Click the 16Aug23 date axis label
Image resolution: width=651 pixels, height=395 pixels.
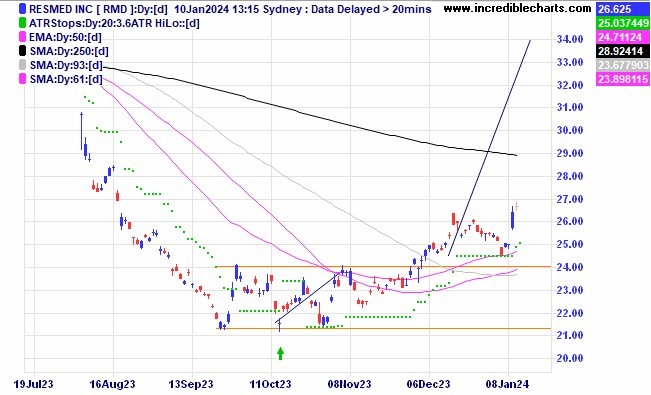tap(112, 384)
